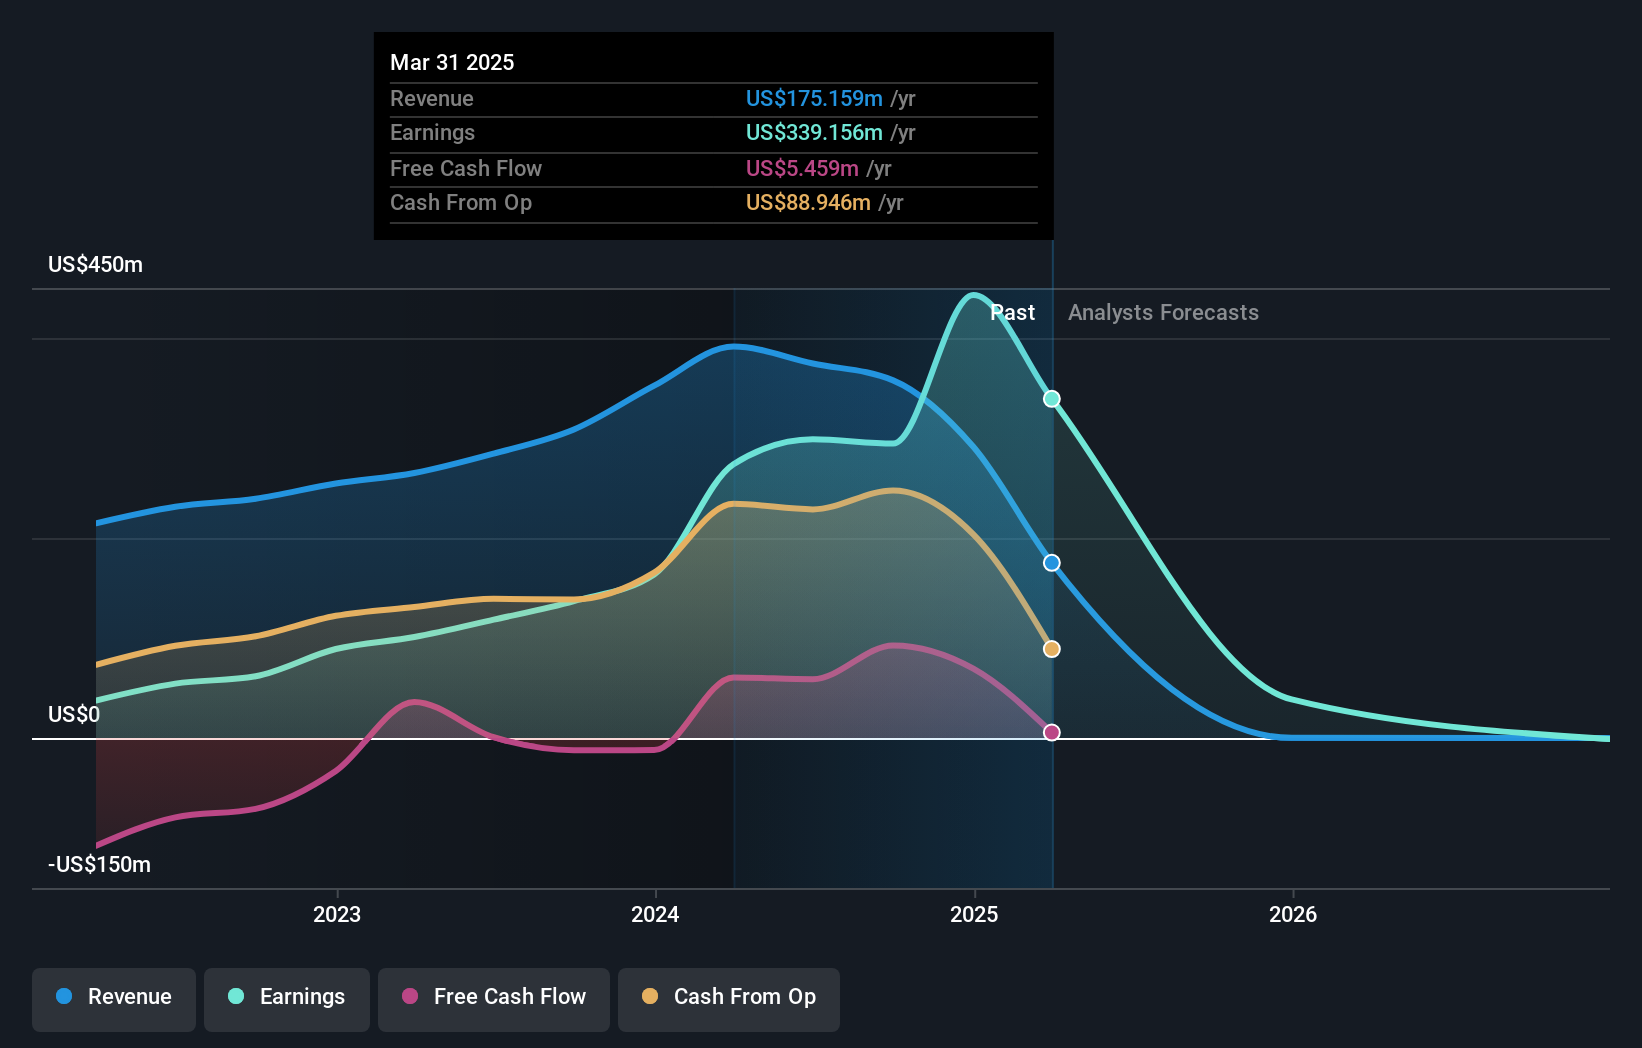Click the 2024 x-axis label
Screen dimensions: 1642x1048
click(655, 914)
